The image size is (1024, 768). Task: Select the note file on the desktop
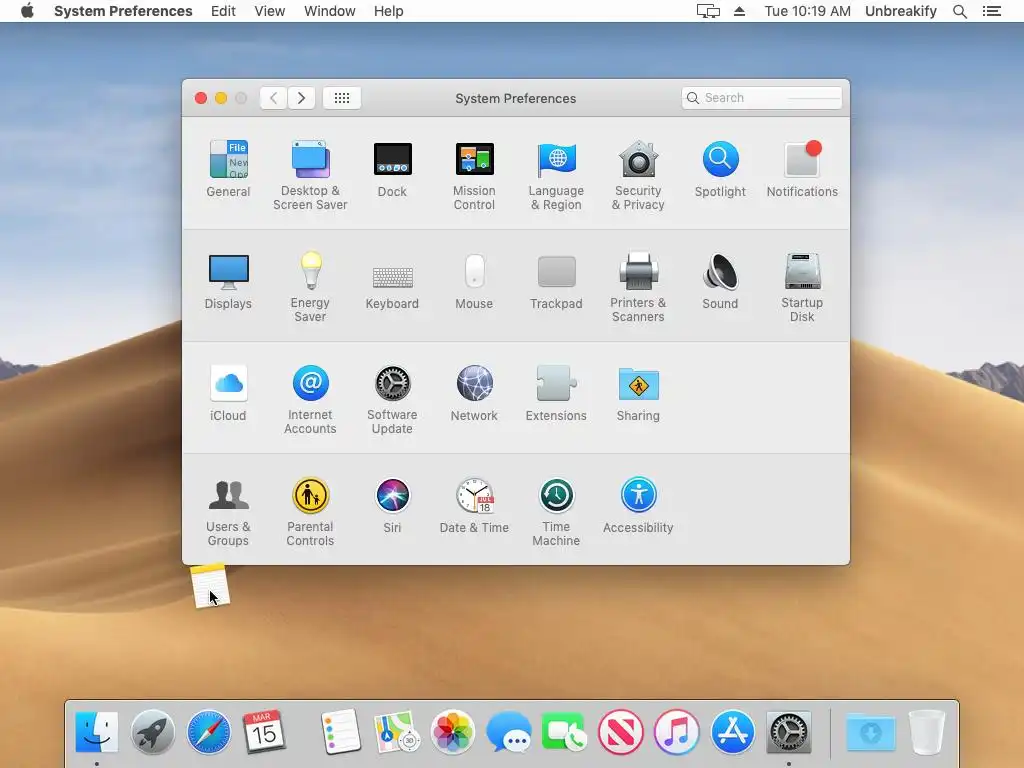click(x=210, y=586)
